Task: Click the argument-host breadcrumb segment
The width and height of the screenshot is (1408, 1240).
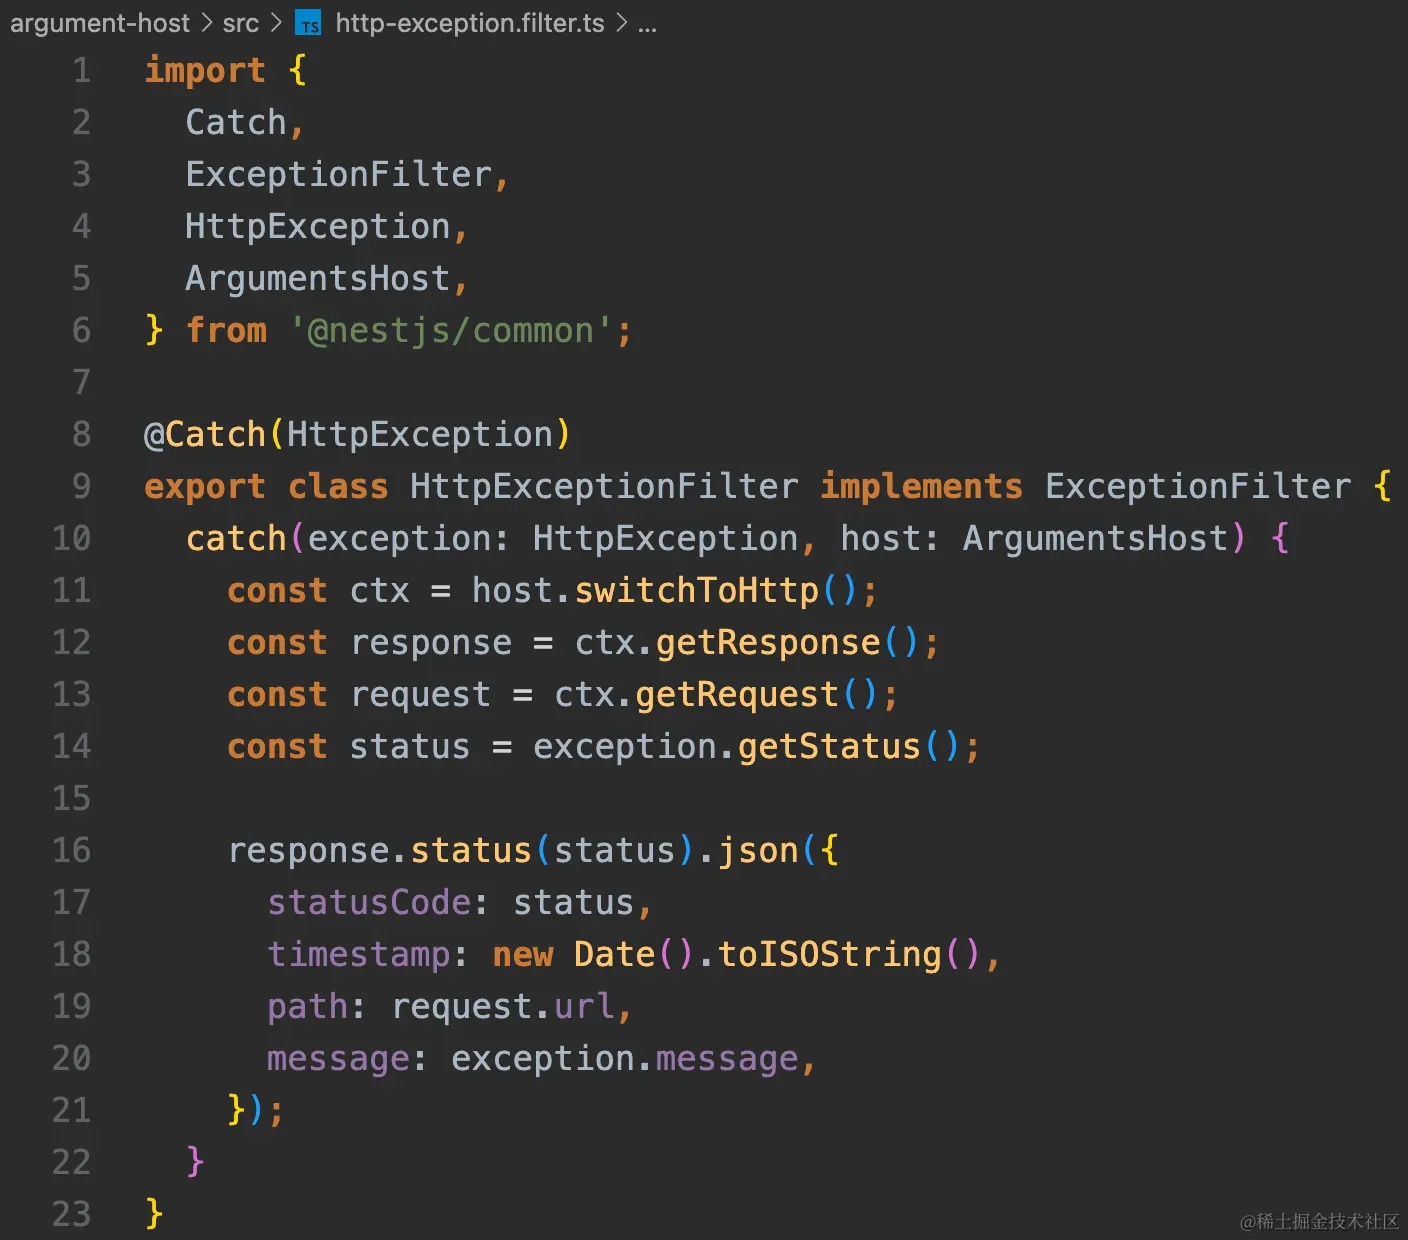Action: pos(100,23)
